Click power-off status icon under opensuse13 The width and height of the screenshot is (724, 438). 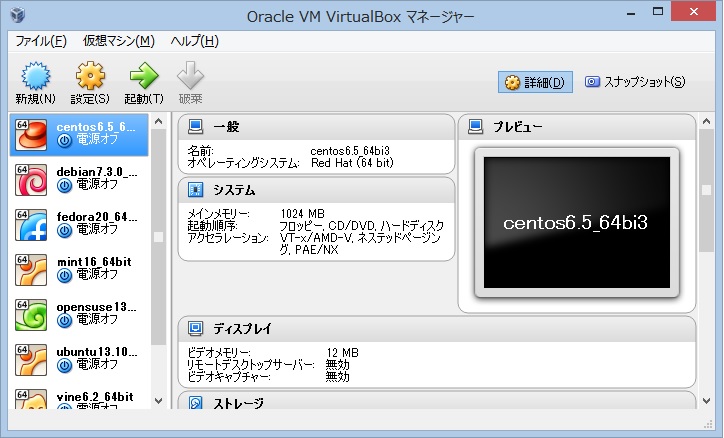point(65,320)
